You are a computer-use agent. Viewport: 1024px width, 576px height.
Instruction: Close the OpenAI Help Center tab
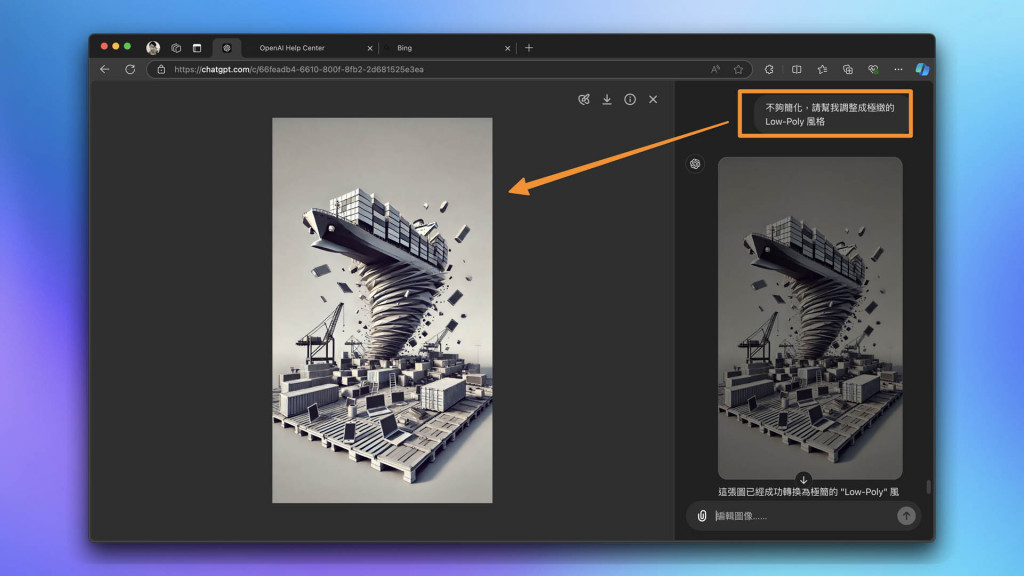pos(370,48)
